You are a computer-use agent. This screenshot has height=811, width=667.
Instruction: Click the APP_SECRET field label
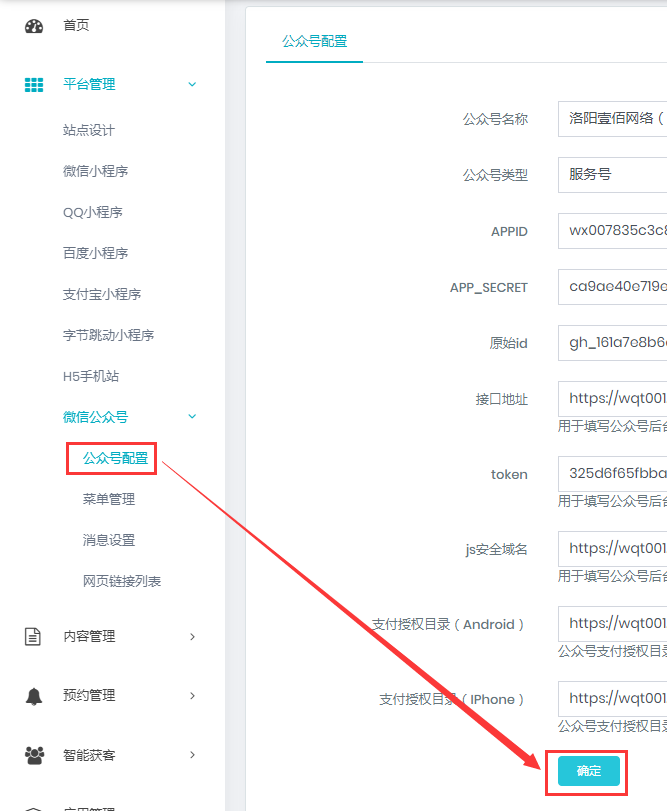(489, 288)
